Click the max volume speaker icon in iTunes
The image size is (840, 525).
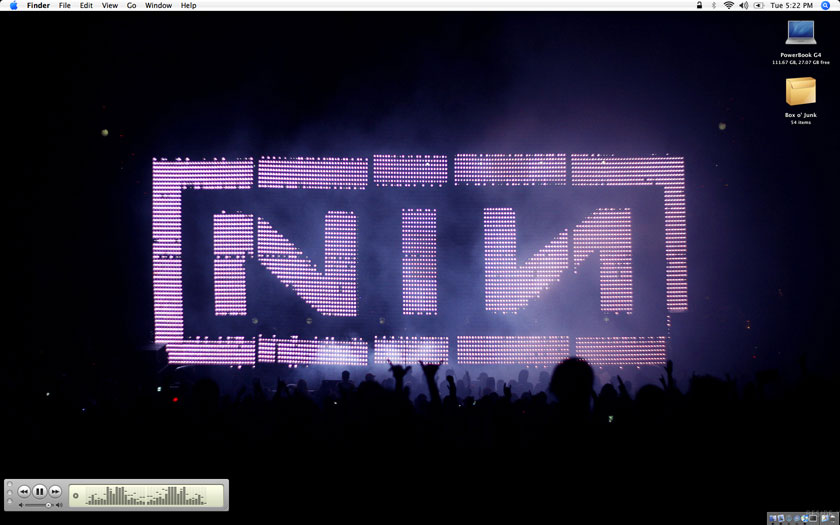(59, 505)
